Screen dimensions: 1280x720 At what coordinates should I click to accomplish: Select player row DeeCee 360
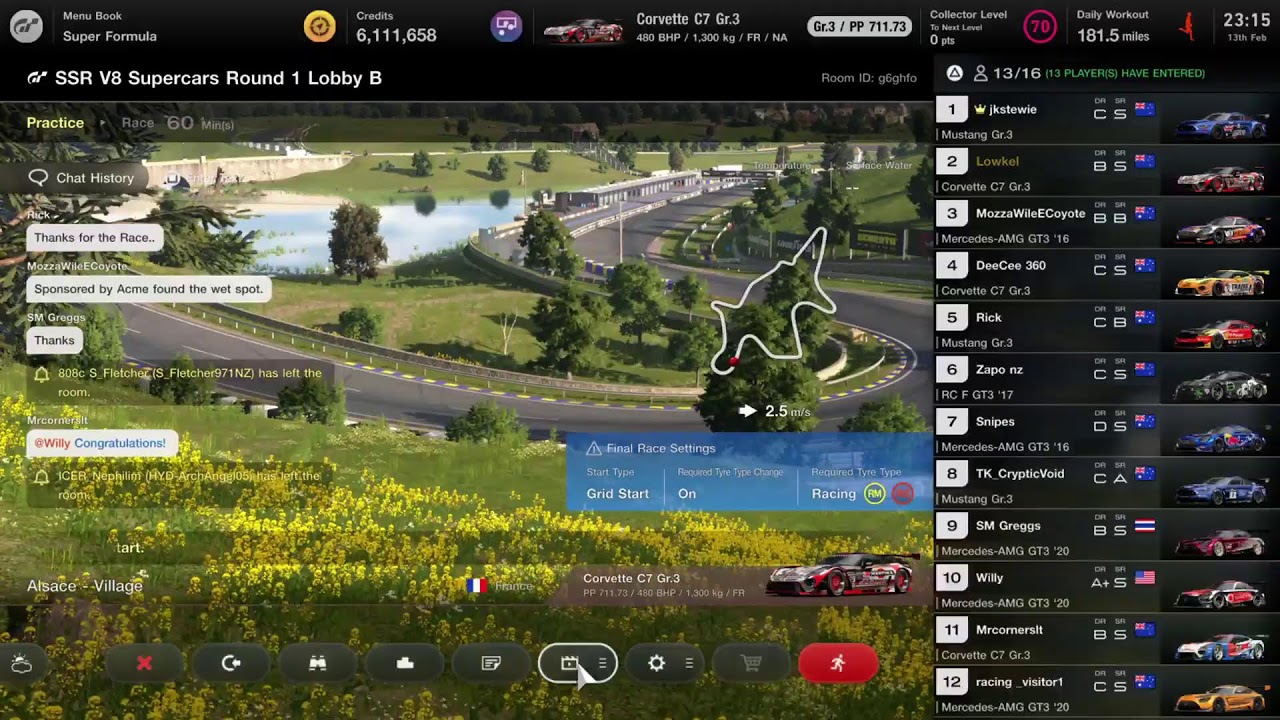coord(1107,276)
